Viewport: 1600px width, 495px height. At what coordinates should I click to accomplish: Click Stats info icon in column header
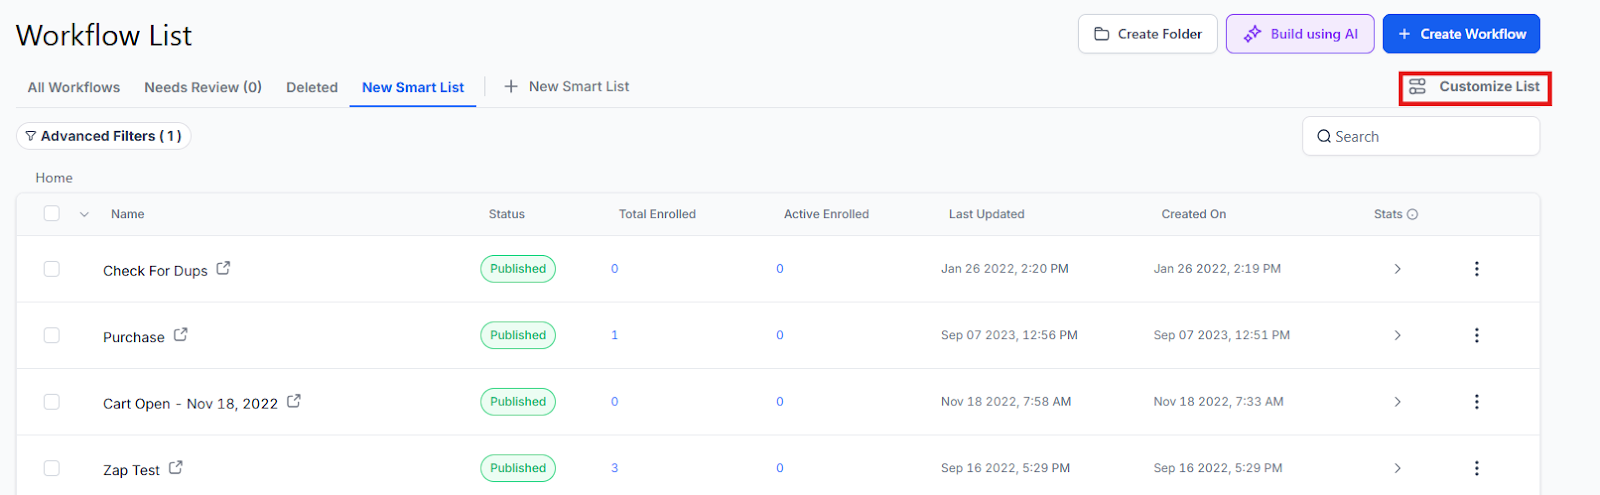pos(1412,214)
